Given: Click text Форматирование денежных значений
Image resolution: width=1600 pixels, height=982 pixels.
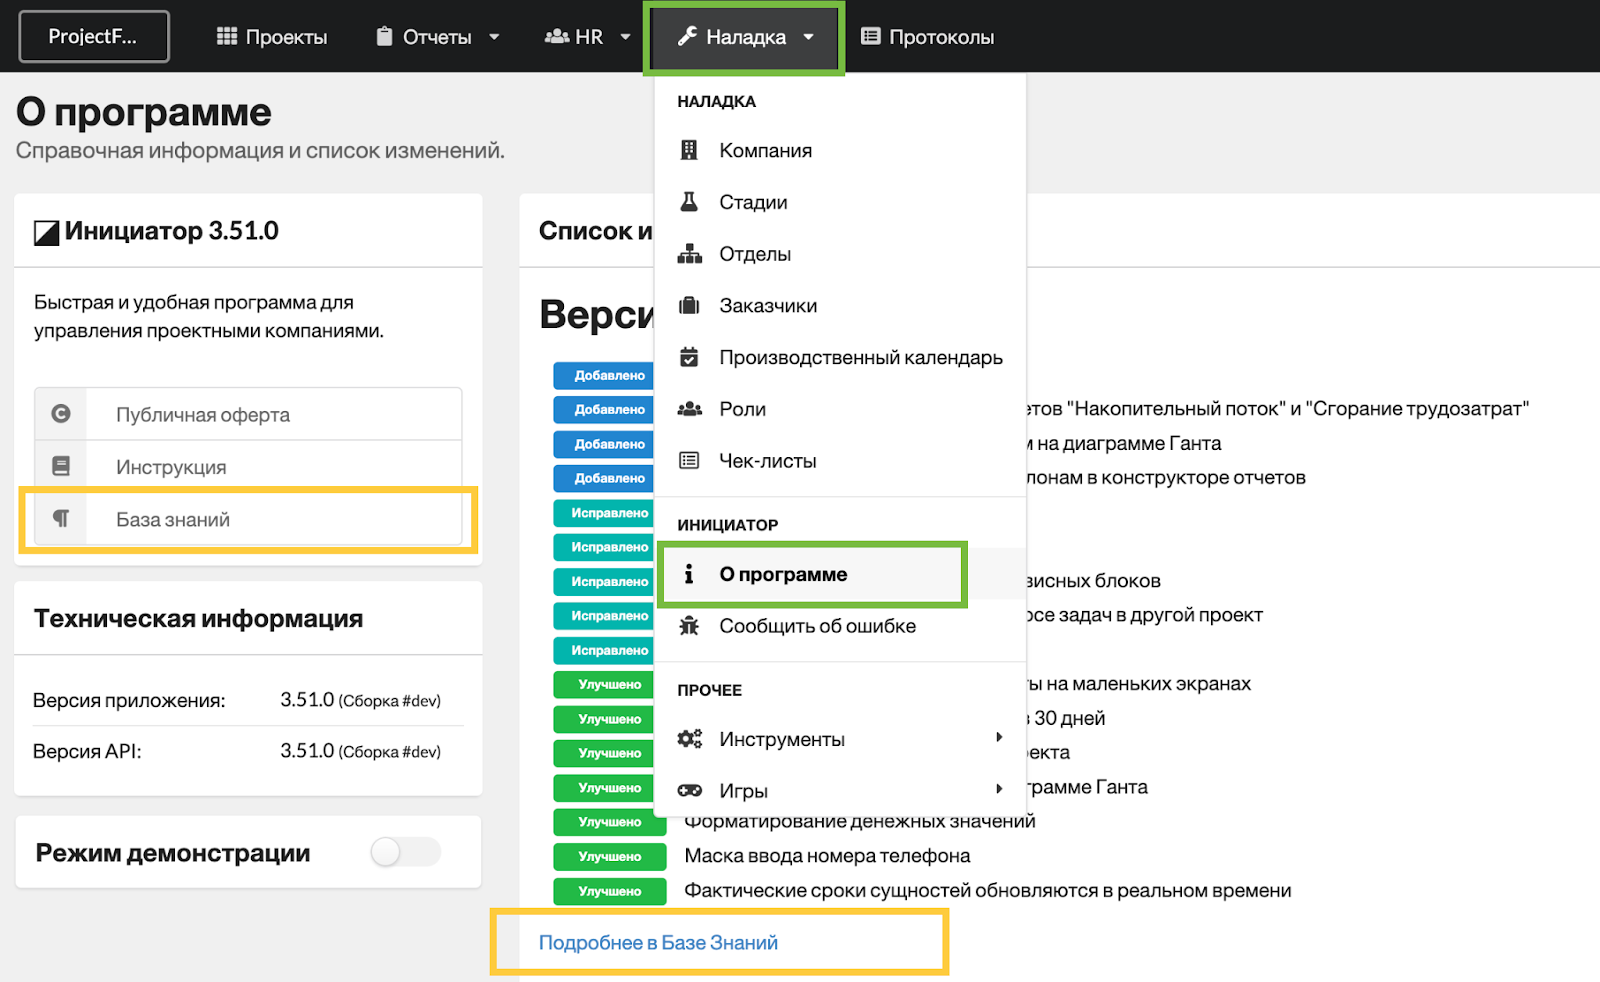Looking at the screenshot, I should point(860,821).
